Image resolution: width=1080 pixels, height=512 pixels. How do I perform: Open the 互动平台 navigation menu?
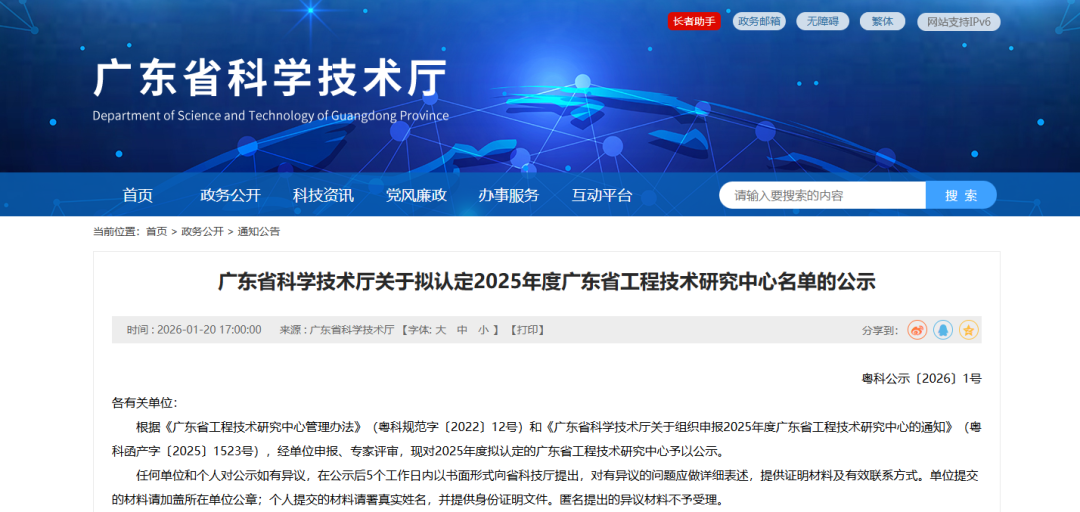click(602, 195)
